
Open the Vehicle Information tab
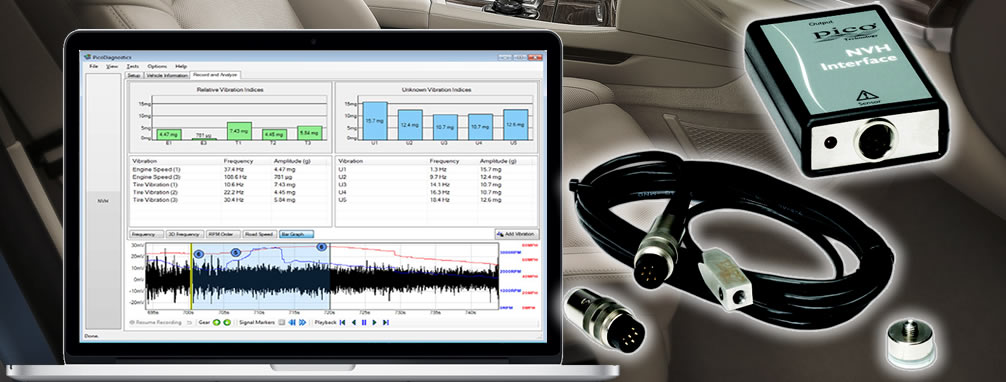pos(167,75)
